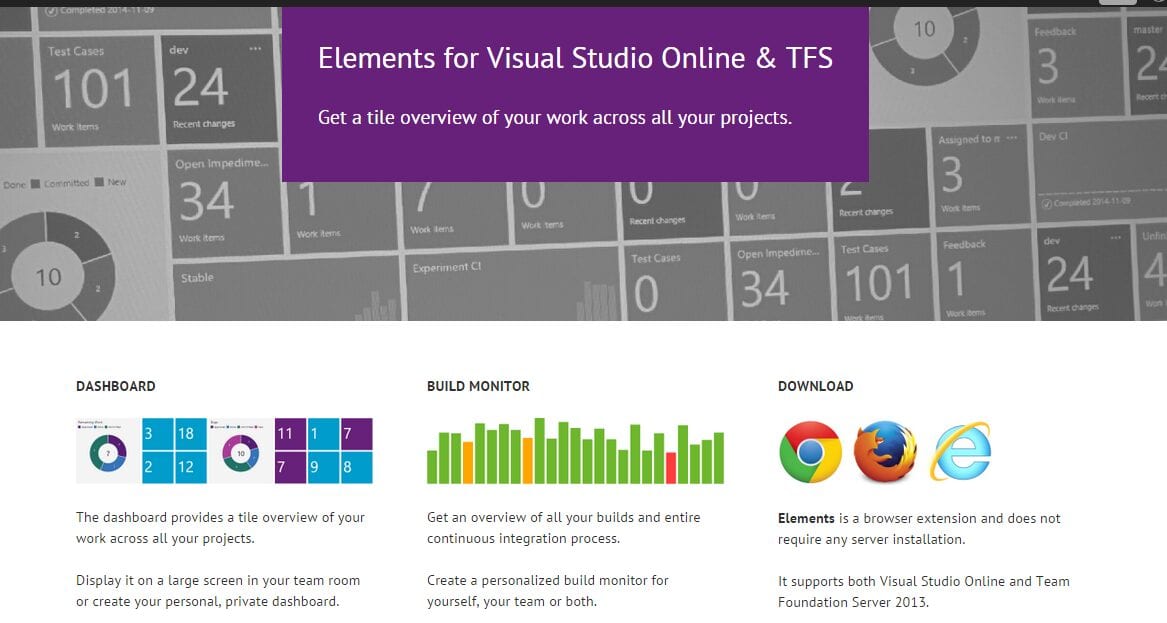The image size is (1167, 623).
Task: Select the large donut chart showing 10
Action: pyautogui.click(x=48, y=276)
